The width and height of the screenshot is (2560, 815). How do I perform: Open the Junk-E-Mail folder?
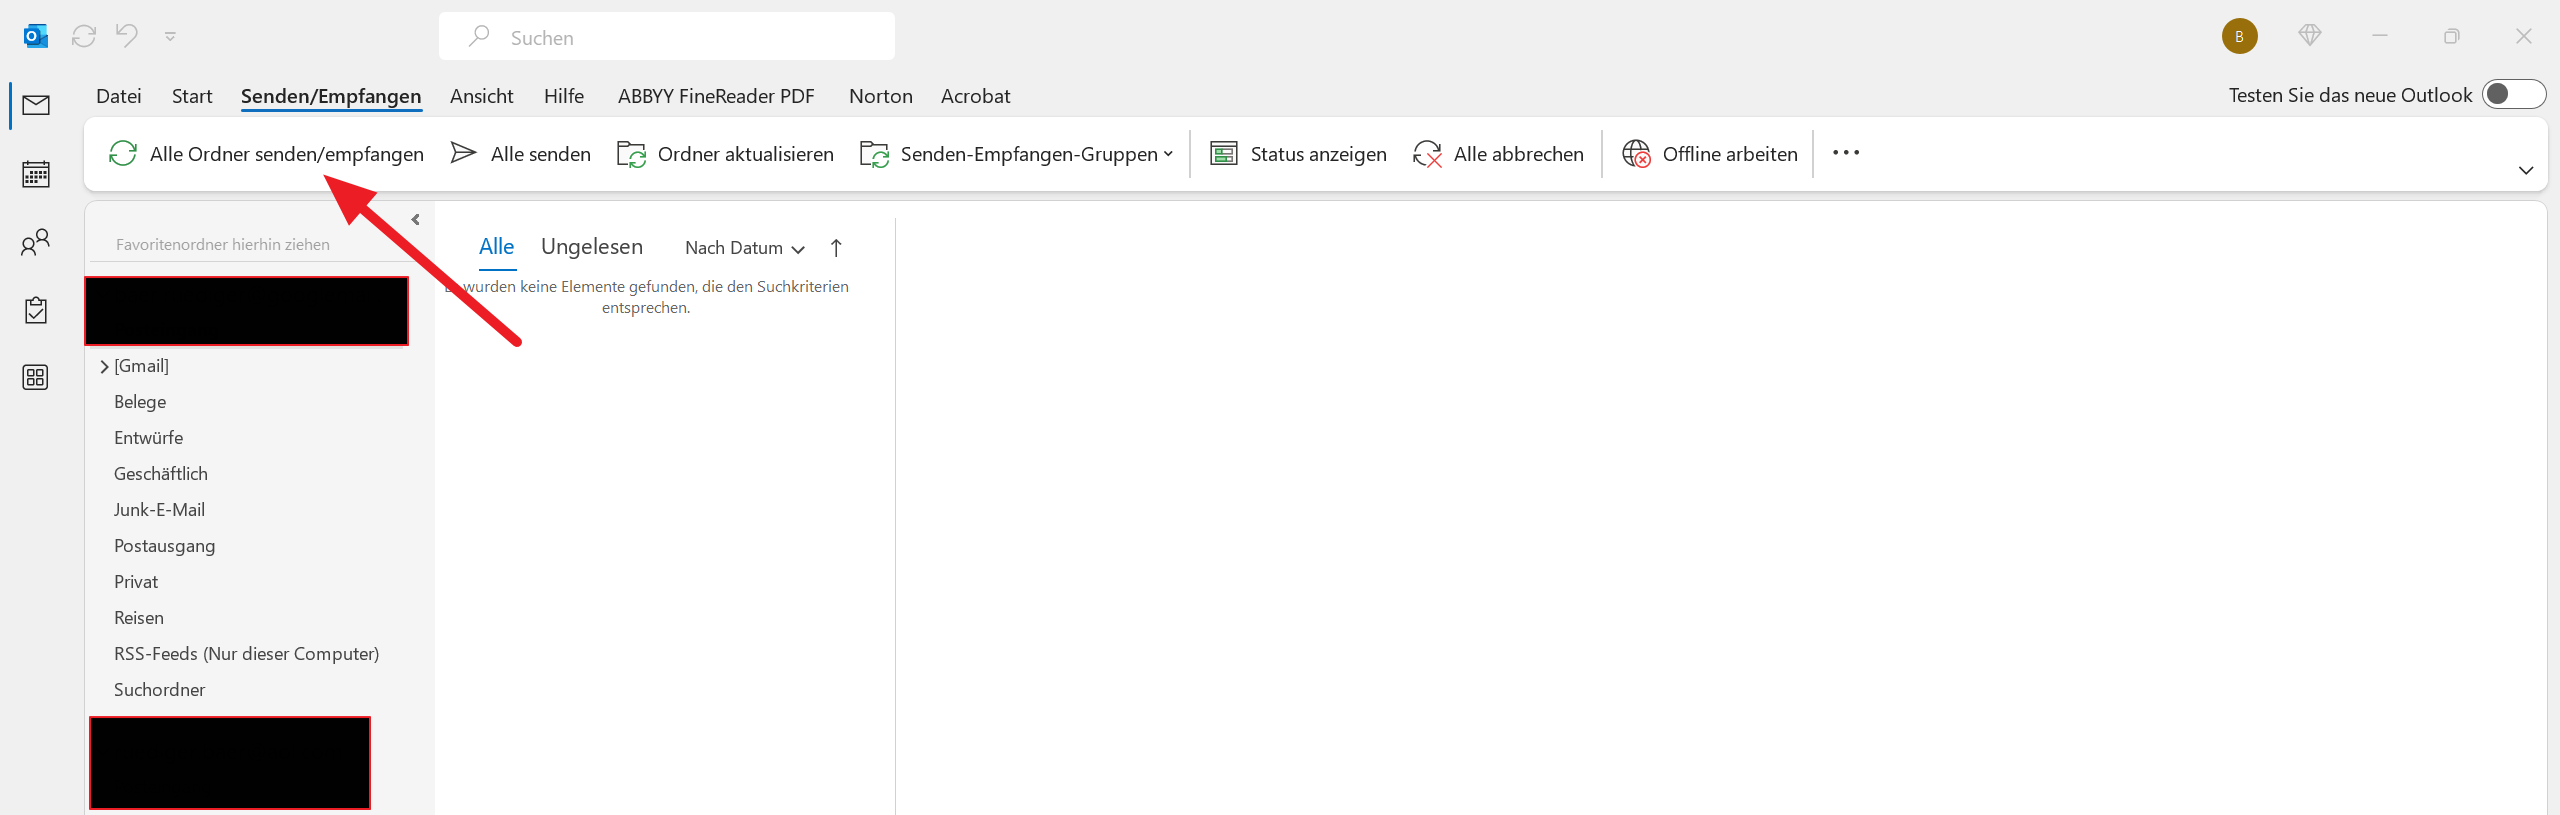click(159, 510)
